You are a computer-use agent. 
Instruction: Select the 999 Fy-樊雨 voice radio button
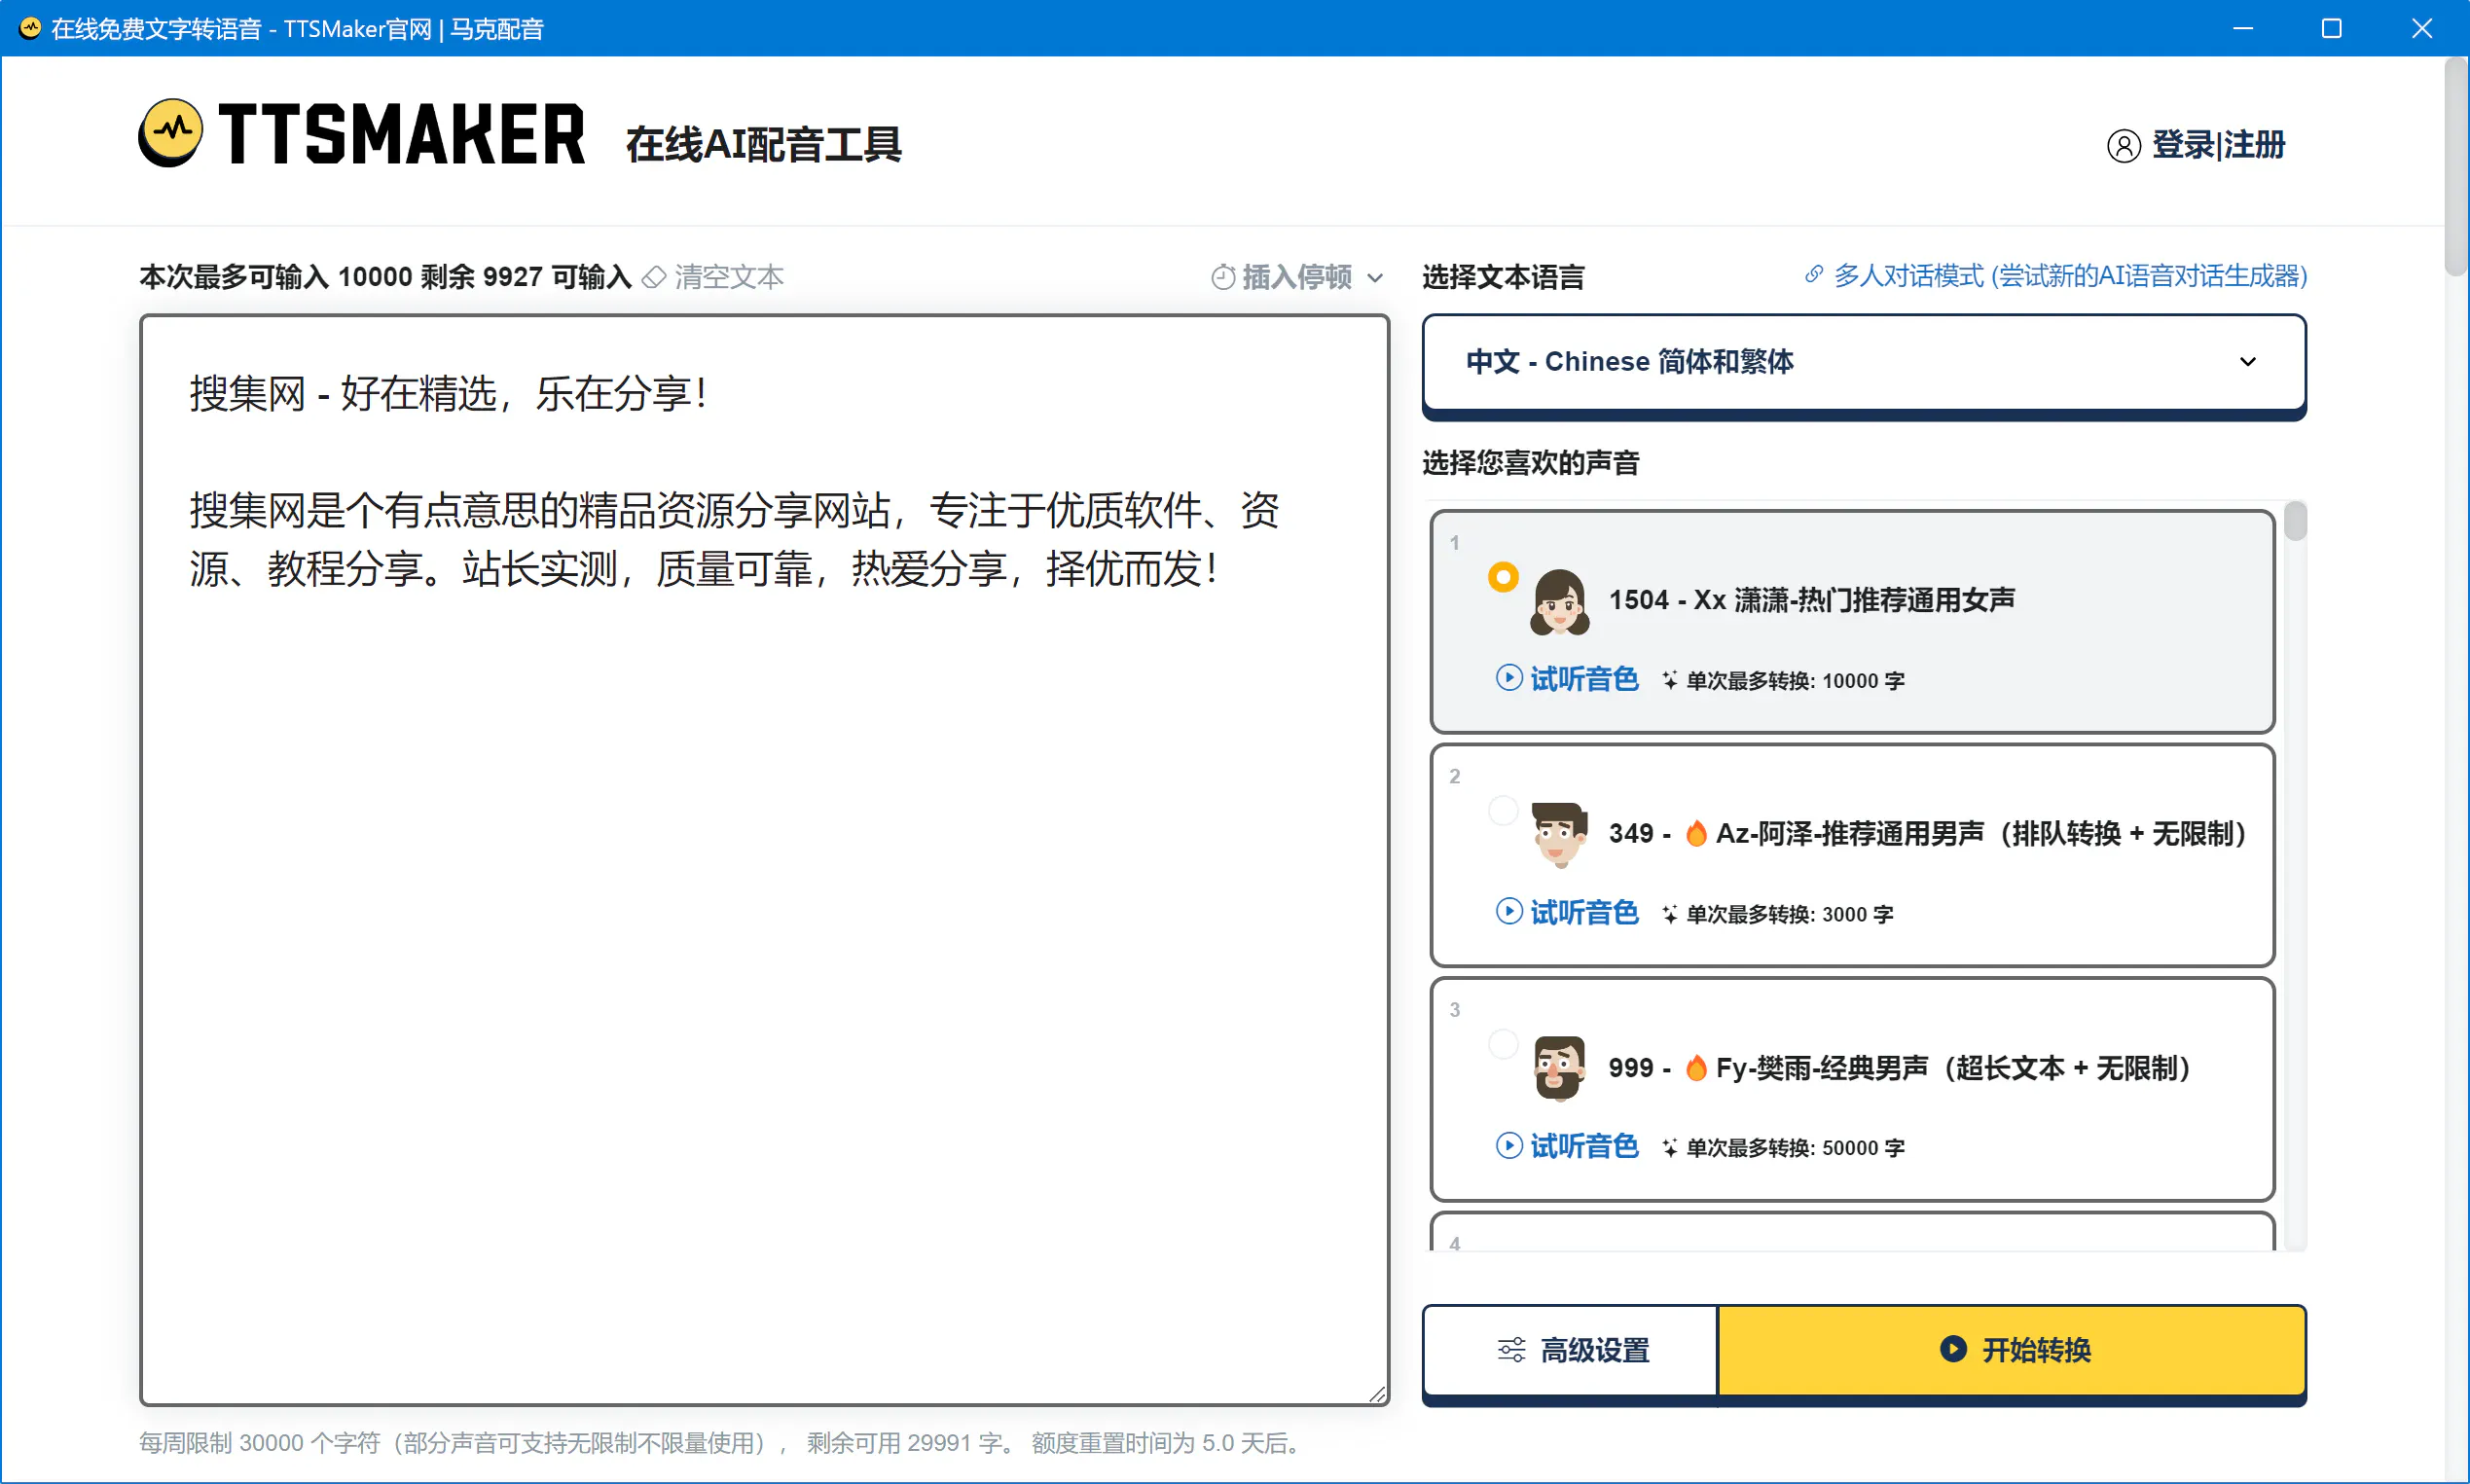click(x=1503, y=1044)
